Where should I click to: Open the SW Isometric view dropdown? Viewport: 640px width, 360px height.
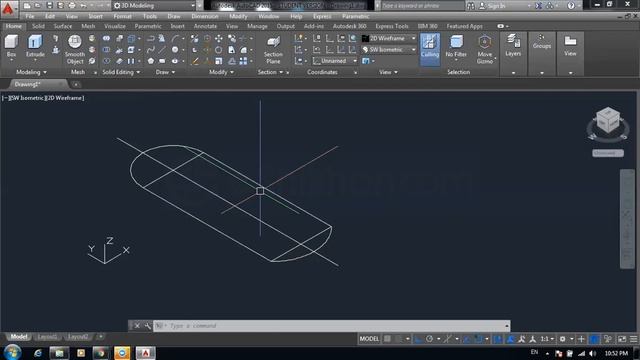[x=389, y=50]
